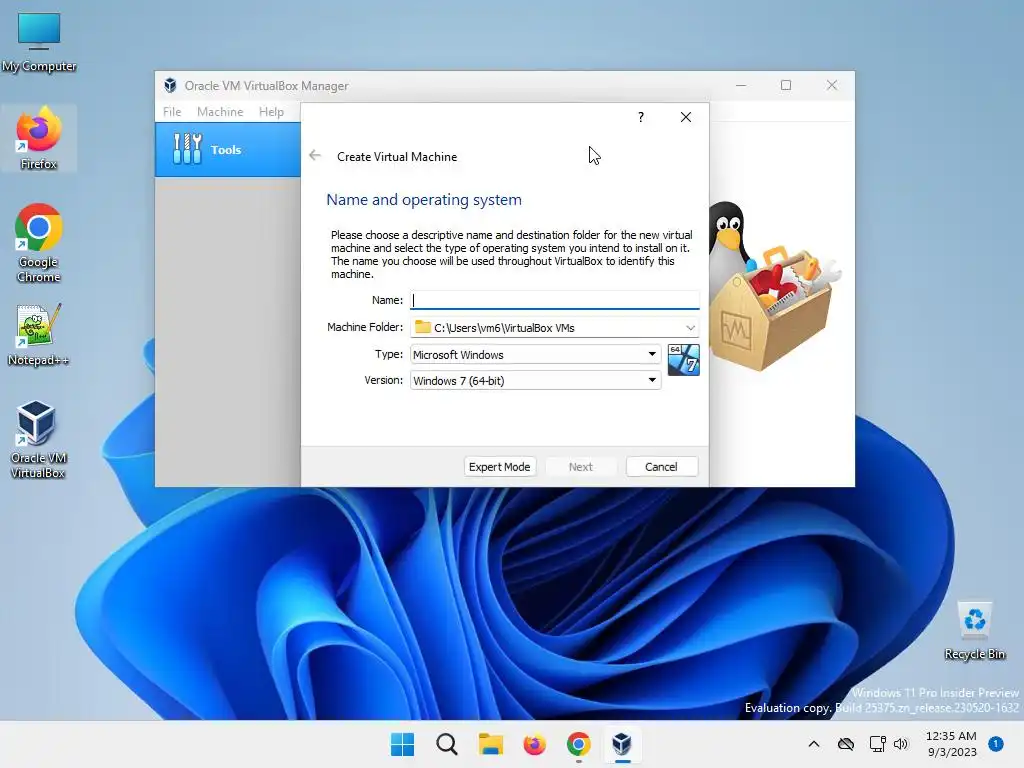
Task: Open the volume tray icon
Action: tap(901, 744)
